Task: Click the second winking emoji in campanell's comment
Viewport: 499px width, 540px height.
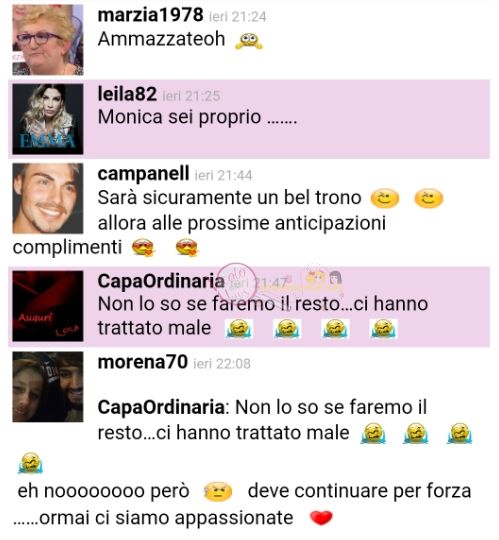Action: tap(429, 199)
